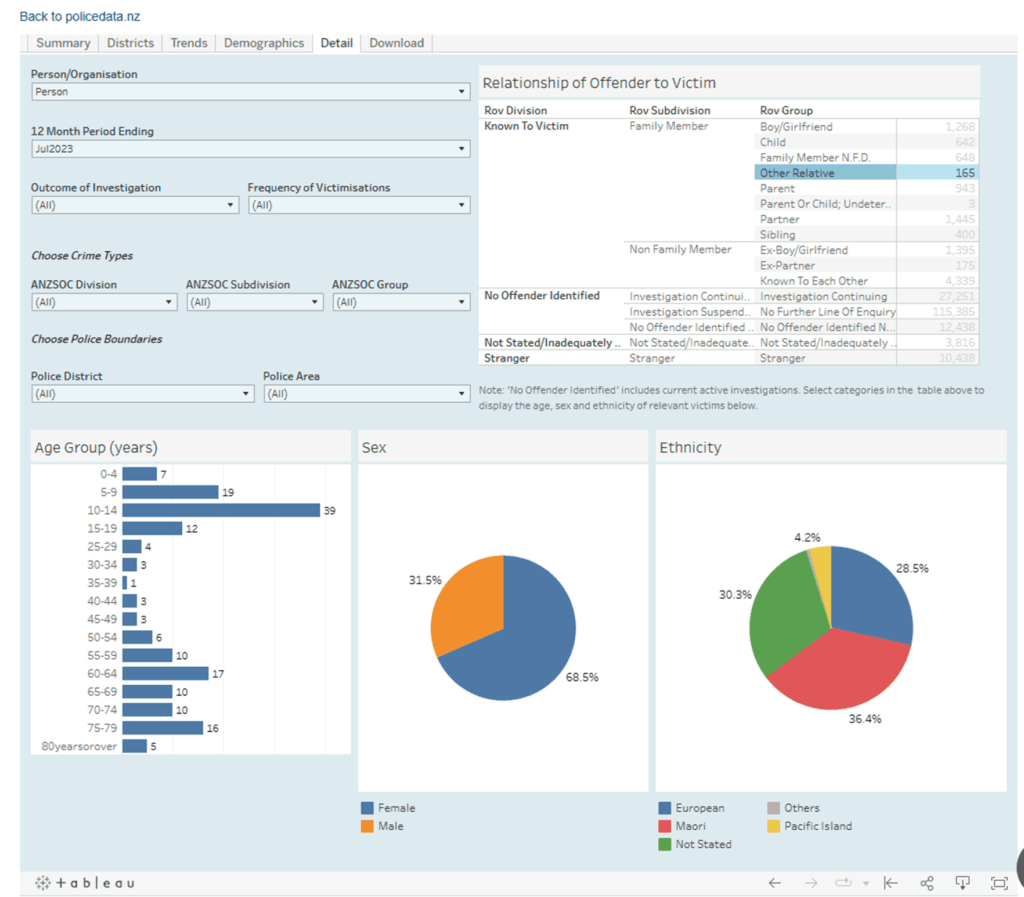Select the 10-14 age group bar
The height and width of the screenshot is (897, 1024).
[220, 510]
